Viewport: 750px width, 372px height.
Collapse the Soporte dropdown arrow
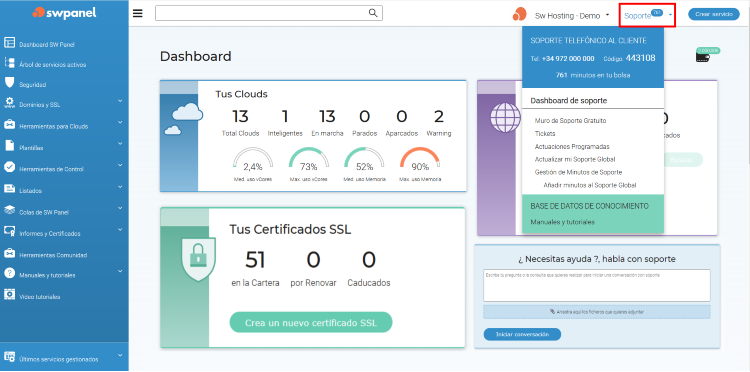pyautogui.click(x=671, y=15)
